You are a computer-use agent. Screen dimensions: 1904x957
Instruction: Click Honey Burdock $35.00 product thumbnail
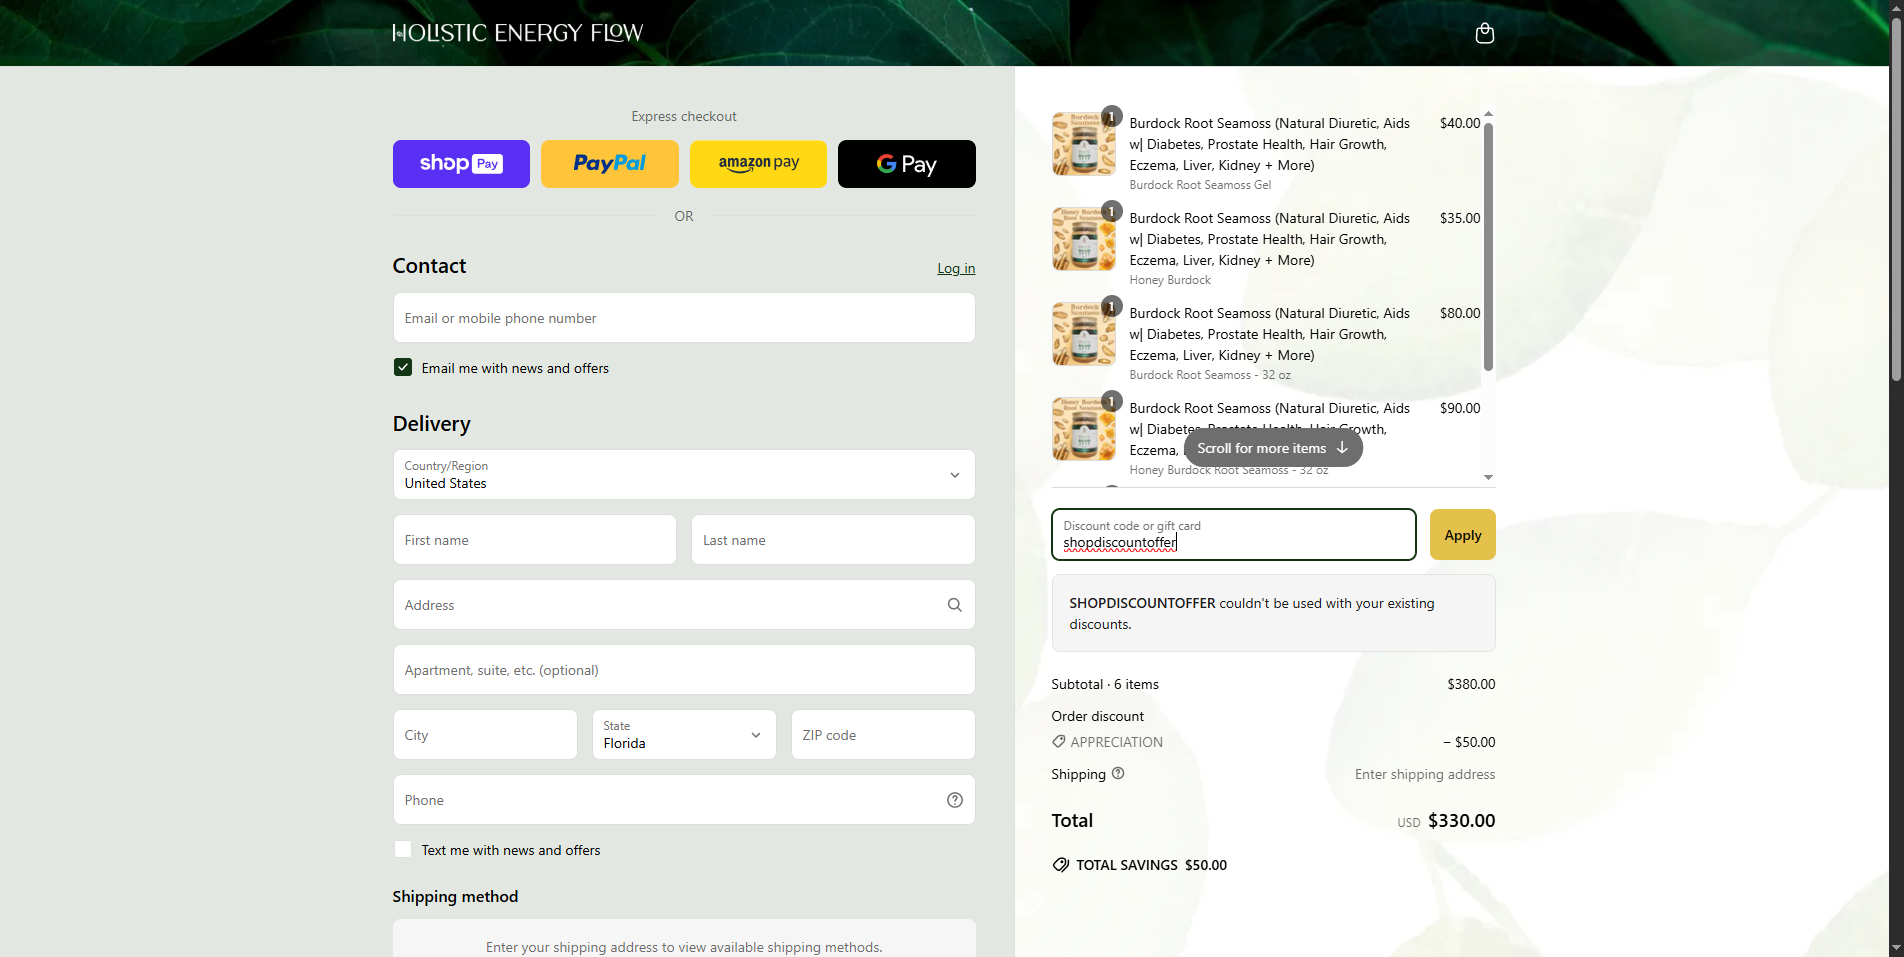(1084, 239)
